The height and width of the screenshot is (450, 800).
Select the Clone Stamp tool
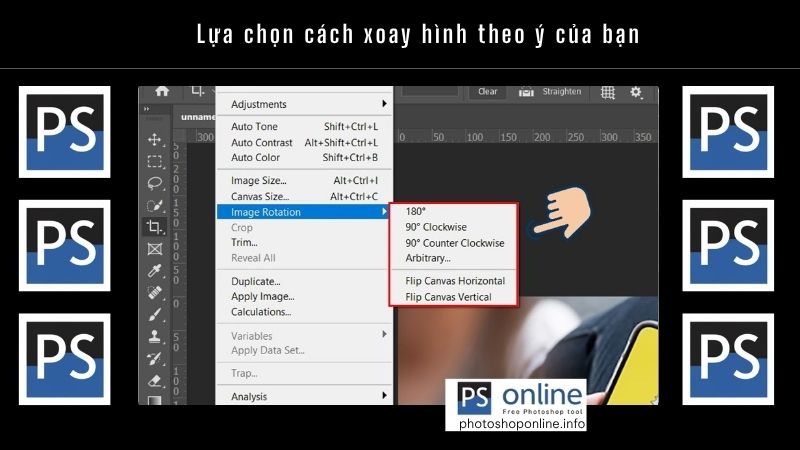coord(155,336)
